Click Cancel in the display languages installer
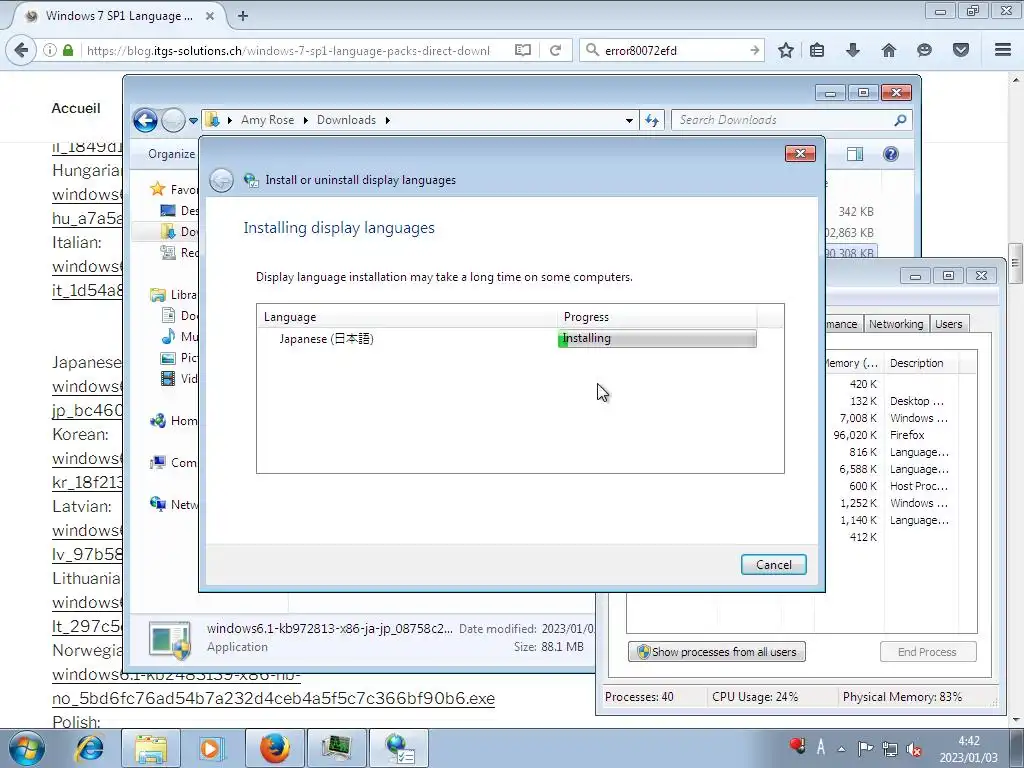This screenshot has width=1024, height=768. pos(773,565)
